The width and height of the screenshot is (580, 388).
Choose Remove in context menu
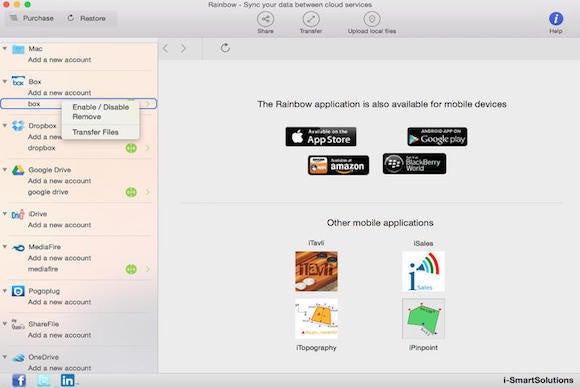click(87, 117)
